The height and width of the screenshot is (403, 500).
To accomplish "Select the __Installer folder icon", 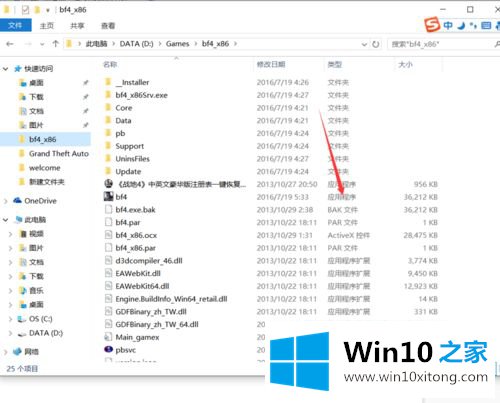I will 108,82.
